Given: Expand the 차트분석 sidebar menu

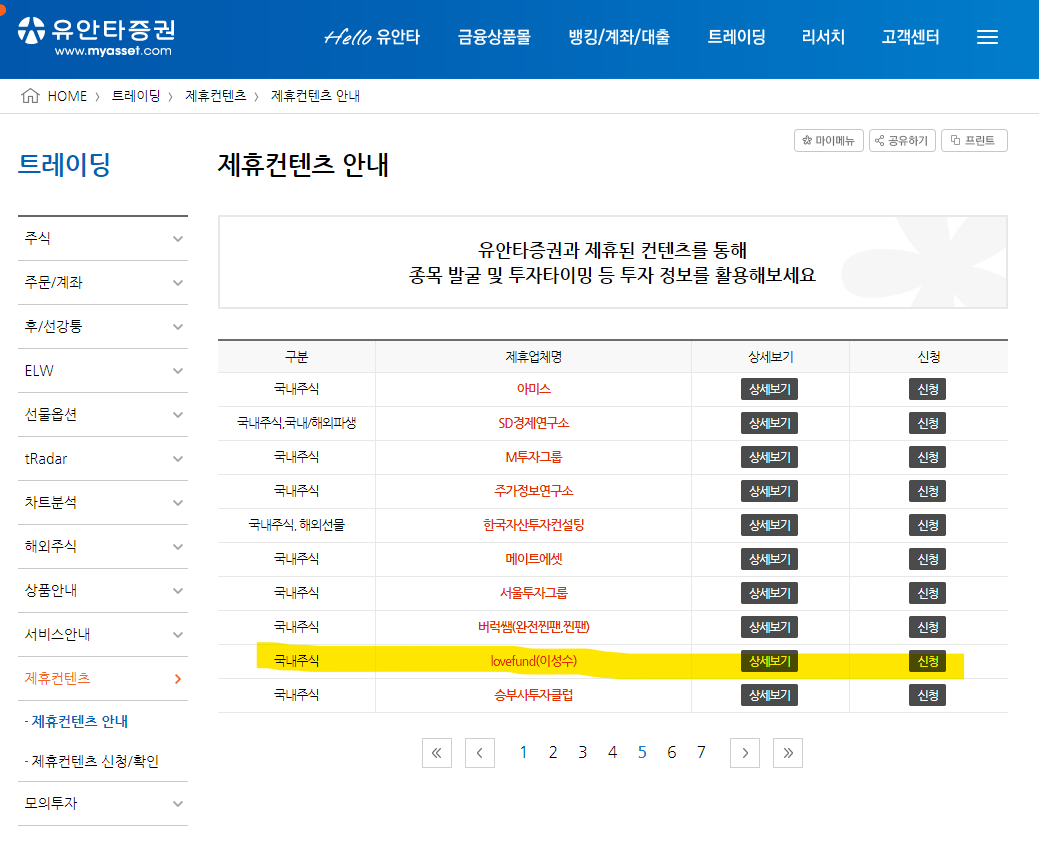Looking at the screenshot, I should (103, 503).
